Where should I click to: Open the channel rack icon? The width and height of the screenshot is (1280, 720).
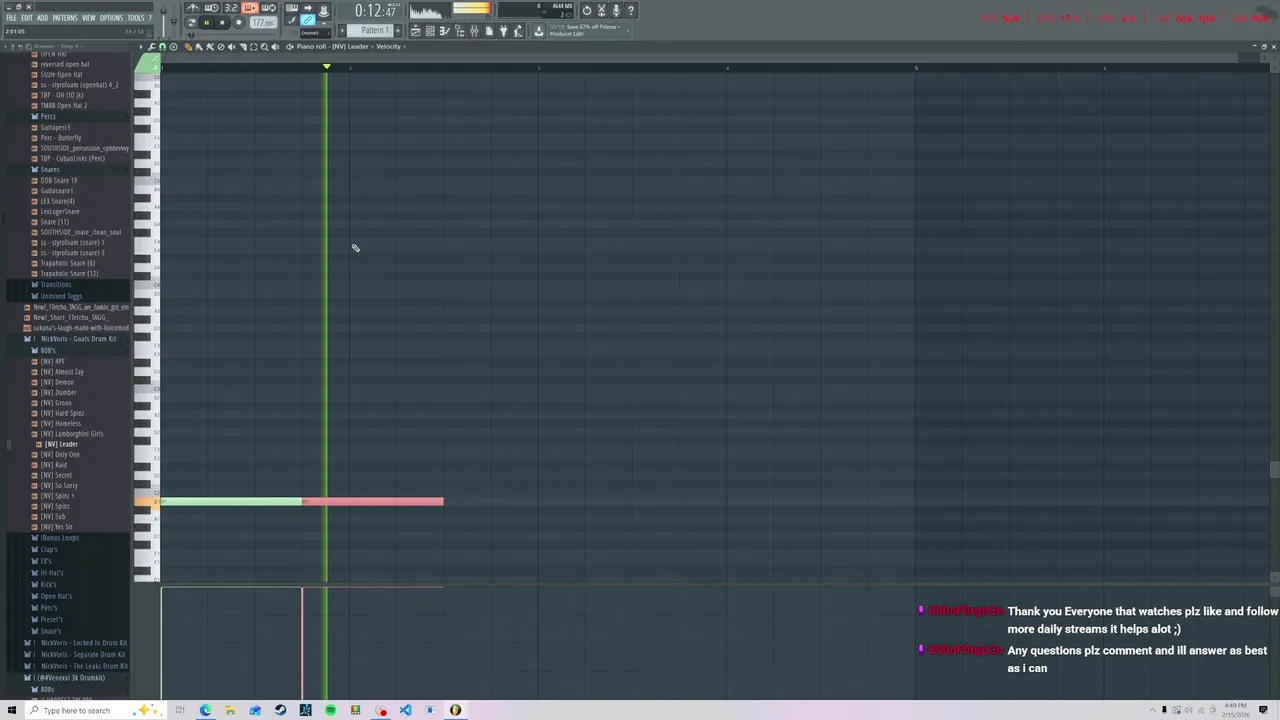(x=430, y=31)
